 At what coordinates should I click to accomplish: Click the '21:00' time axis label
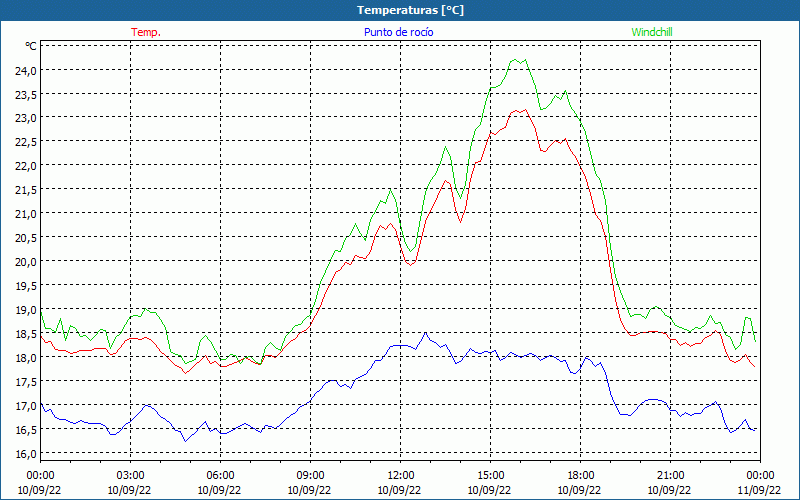670,476
